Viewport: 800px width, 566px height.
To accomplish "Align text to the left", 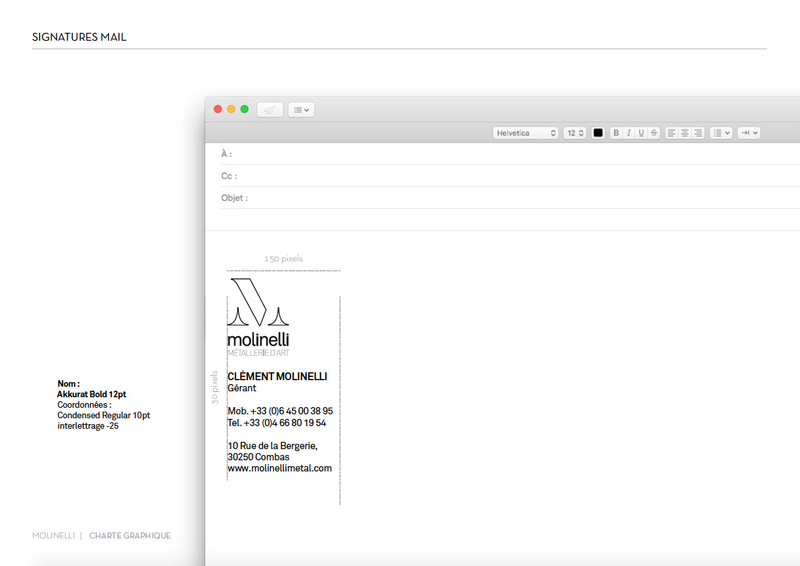I will (672, 133).
